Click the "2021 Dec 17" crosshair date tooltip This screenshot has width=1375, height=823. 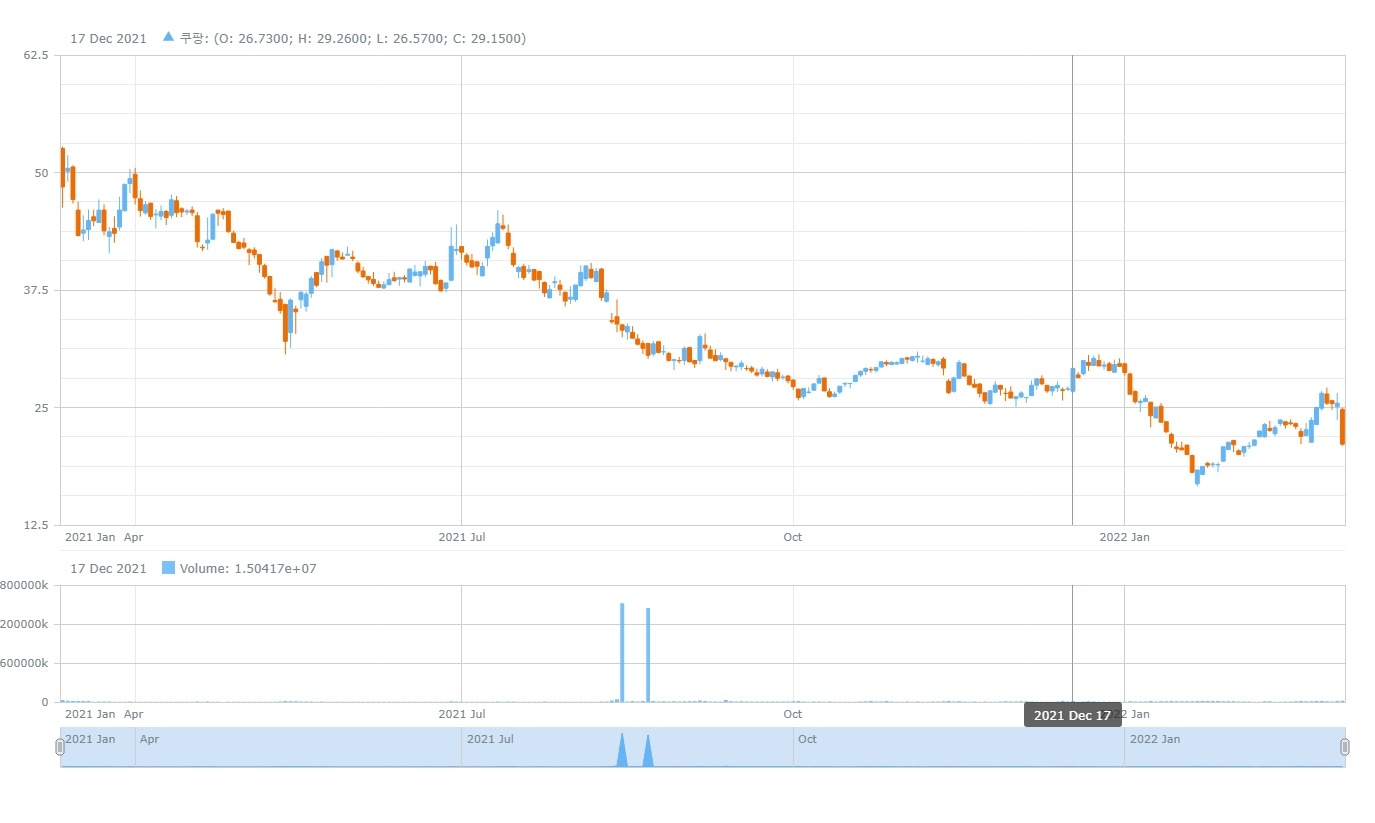tap(1072, 715)
